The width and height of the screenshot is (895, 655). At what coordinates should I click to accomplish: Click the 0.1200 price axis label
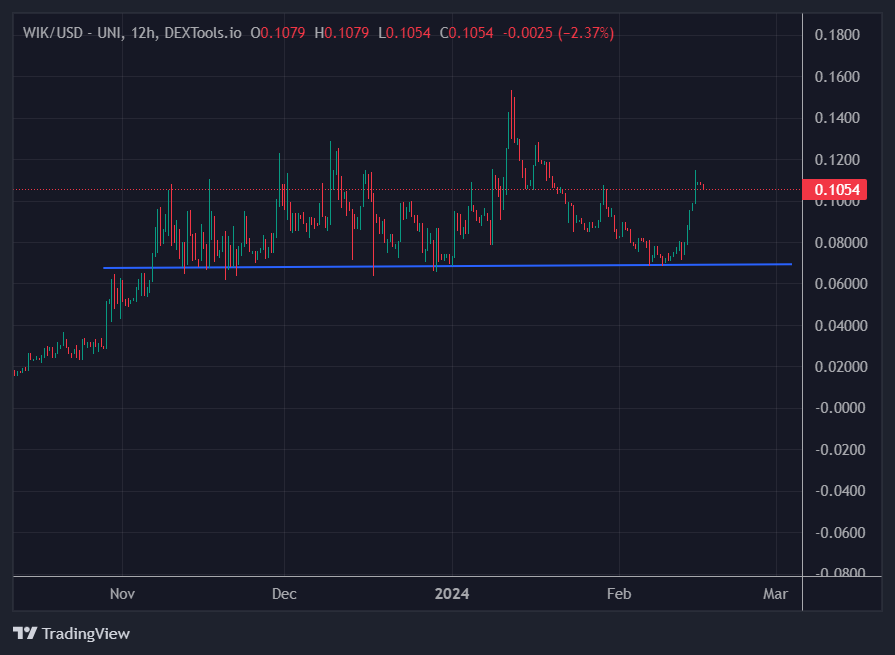click(x=837, y=160)
